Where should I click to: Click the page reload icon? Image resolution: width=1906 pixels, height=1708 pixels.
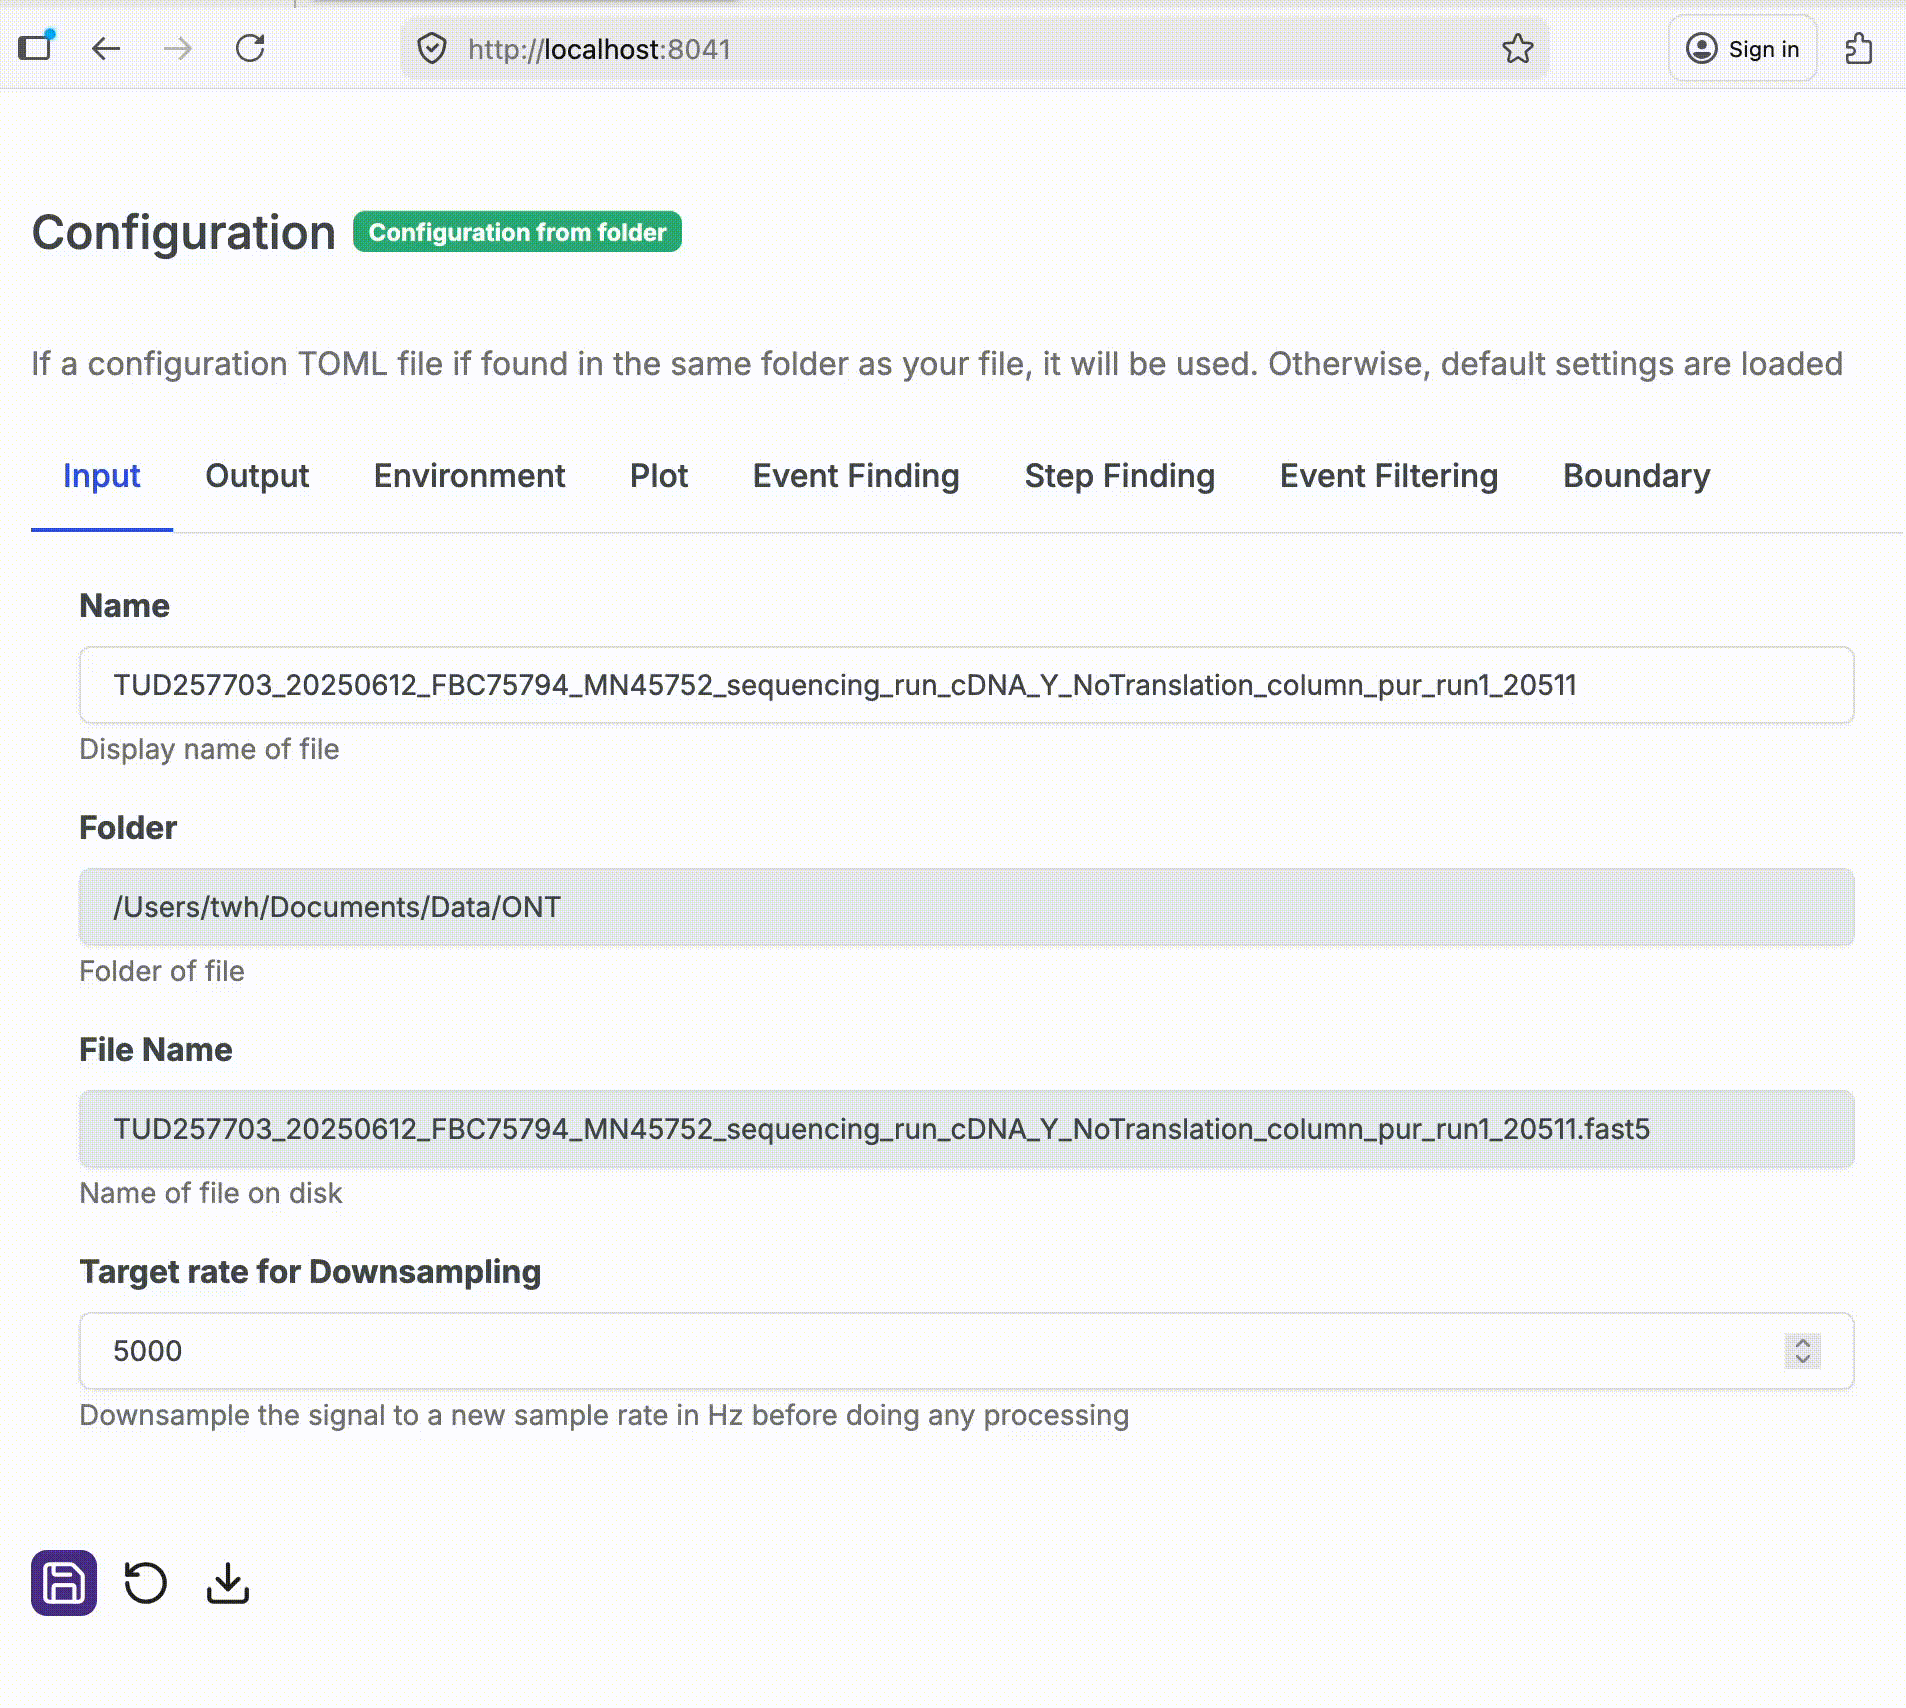251,48
